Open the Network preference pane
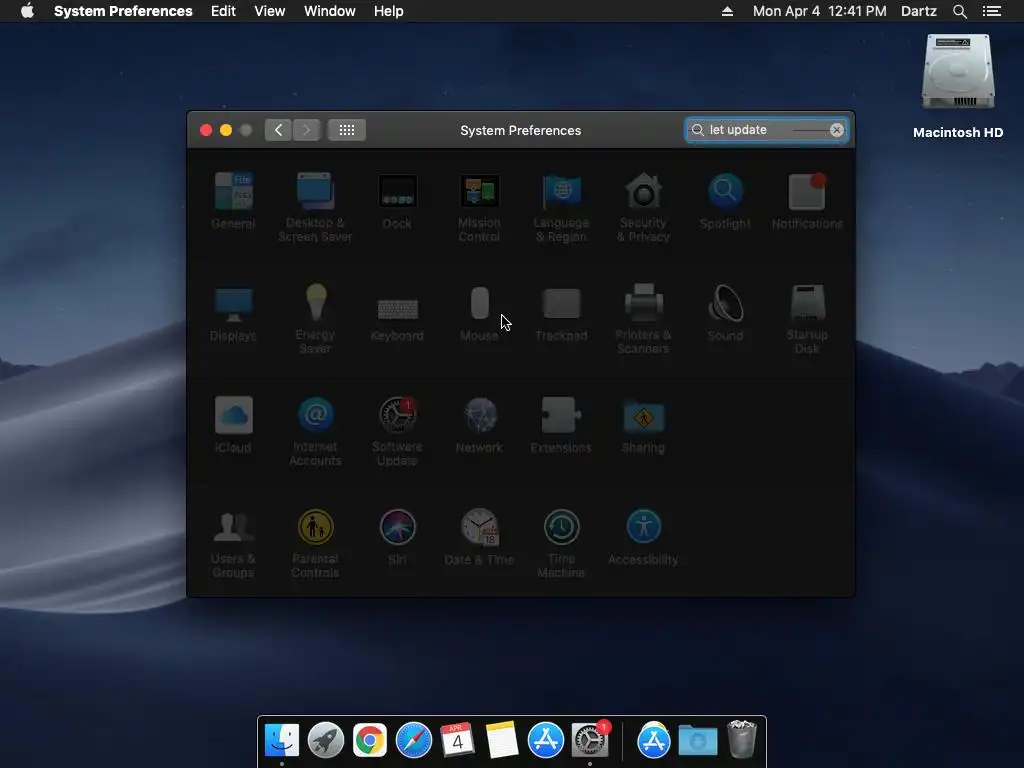 [x=479, y=425]
